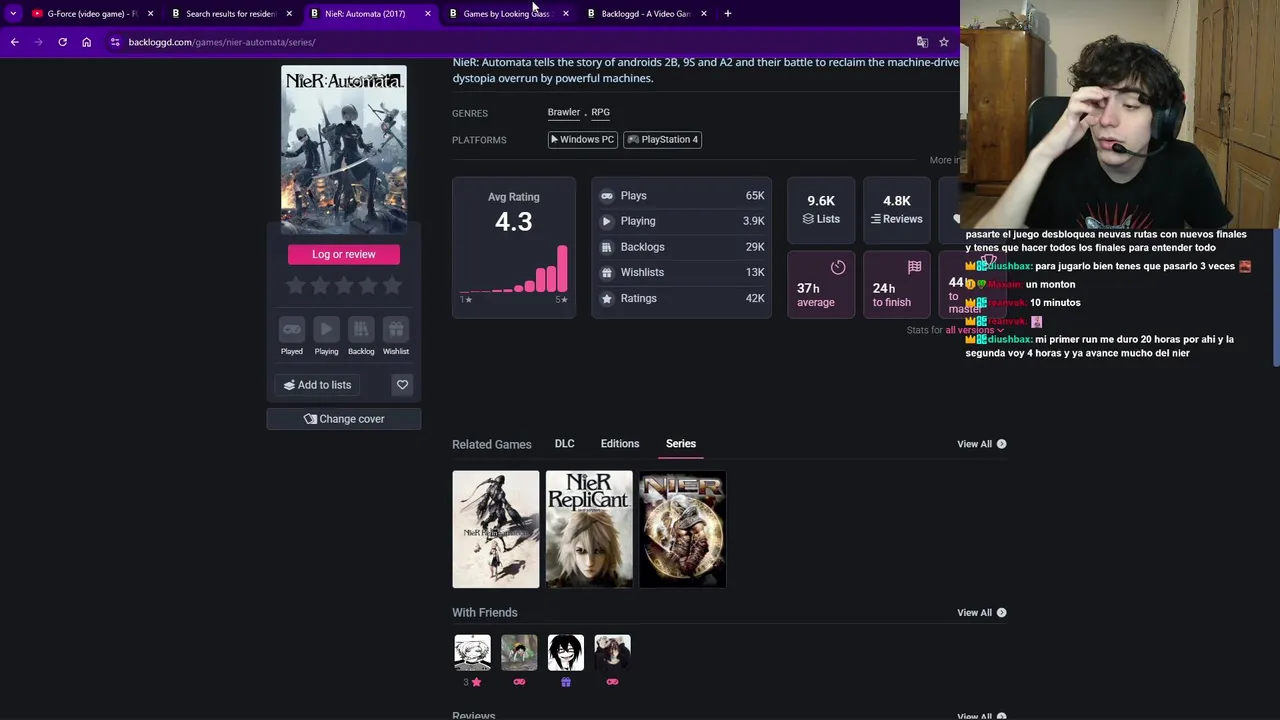Image resolution: width=1280 pixels, height=720 pixels.
Task: Reload the page with refresh icon
Action: [62, 42]
